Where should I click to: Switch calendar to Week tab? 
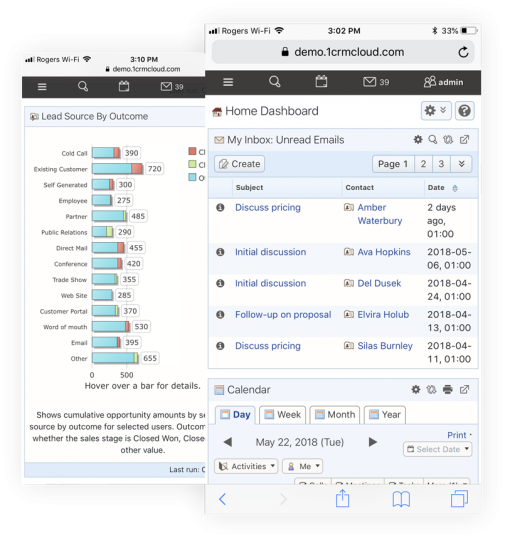283,414
